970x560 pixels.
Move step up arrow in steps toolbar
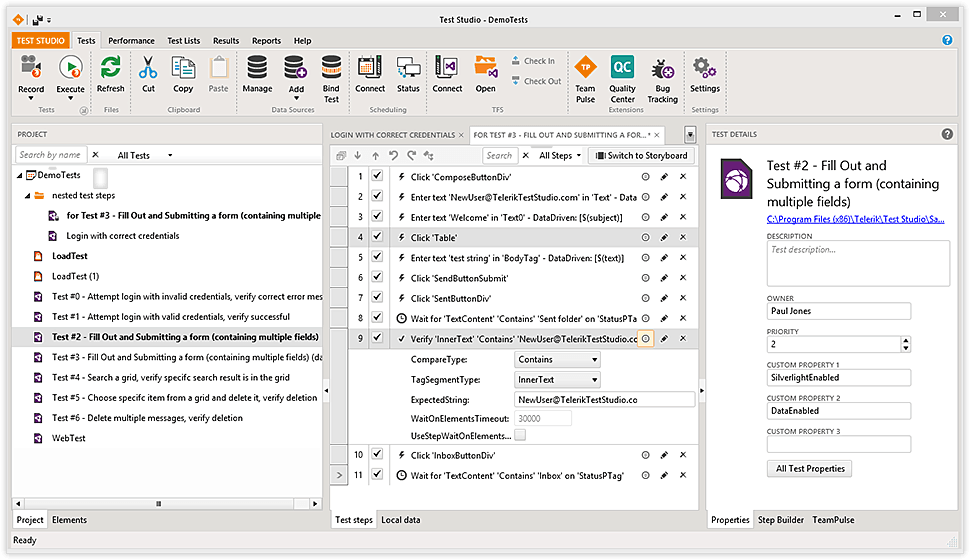tap(376, 155)
